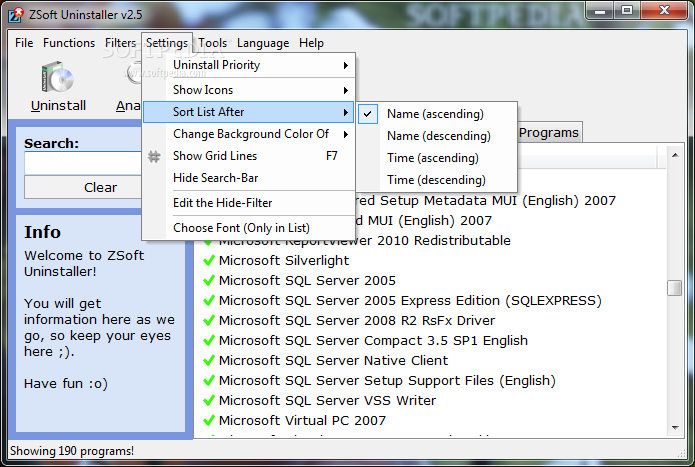Open the File menu
This screenshot has height=467, width=695.
point(24,43)
